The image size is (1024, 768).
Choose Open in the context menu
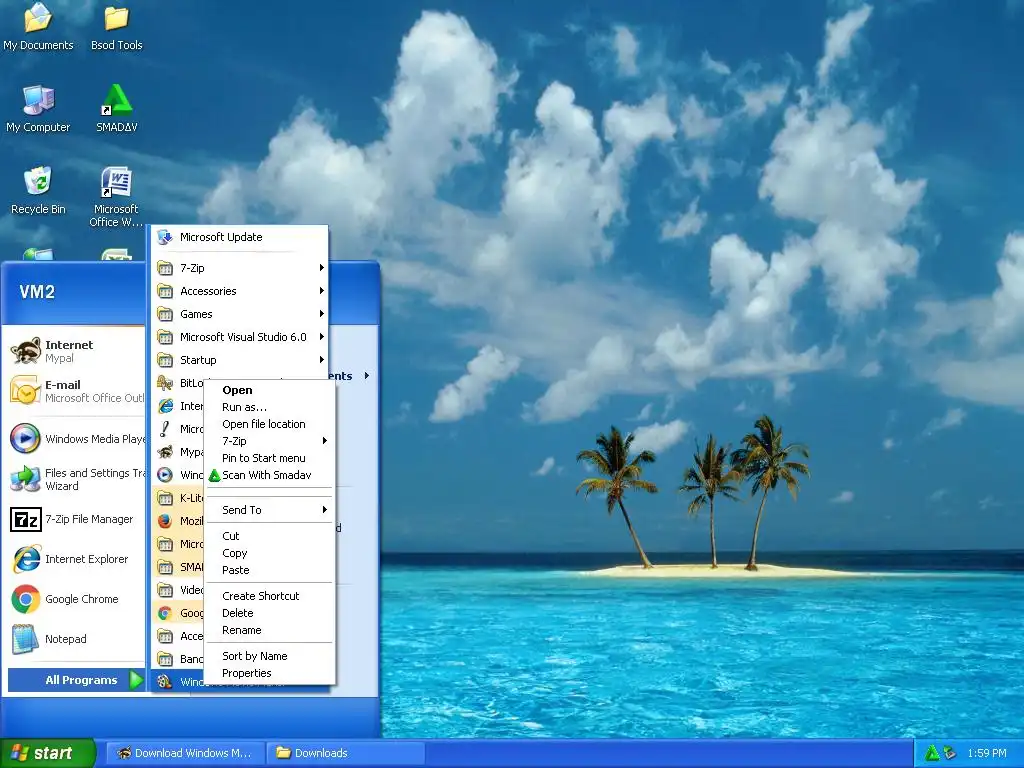[270, 390]
